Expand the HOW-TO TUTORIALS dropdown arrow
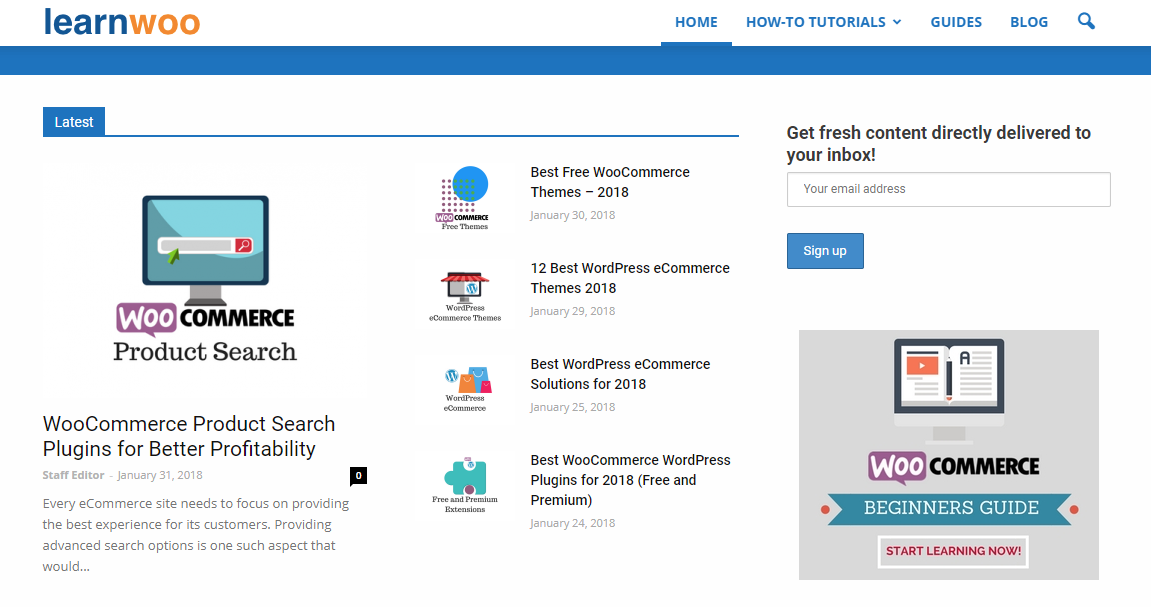 [897, 22]
